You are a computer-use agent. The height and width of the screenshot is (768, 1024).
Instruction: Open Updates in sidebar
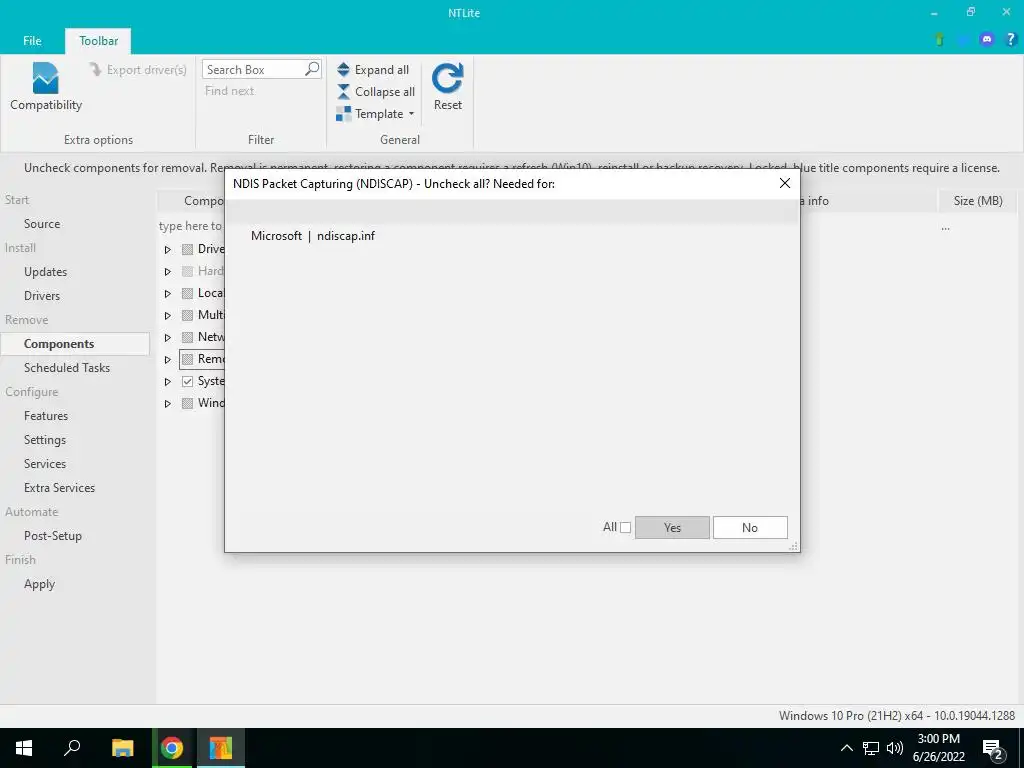click(x=45, y=272)
